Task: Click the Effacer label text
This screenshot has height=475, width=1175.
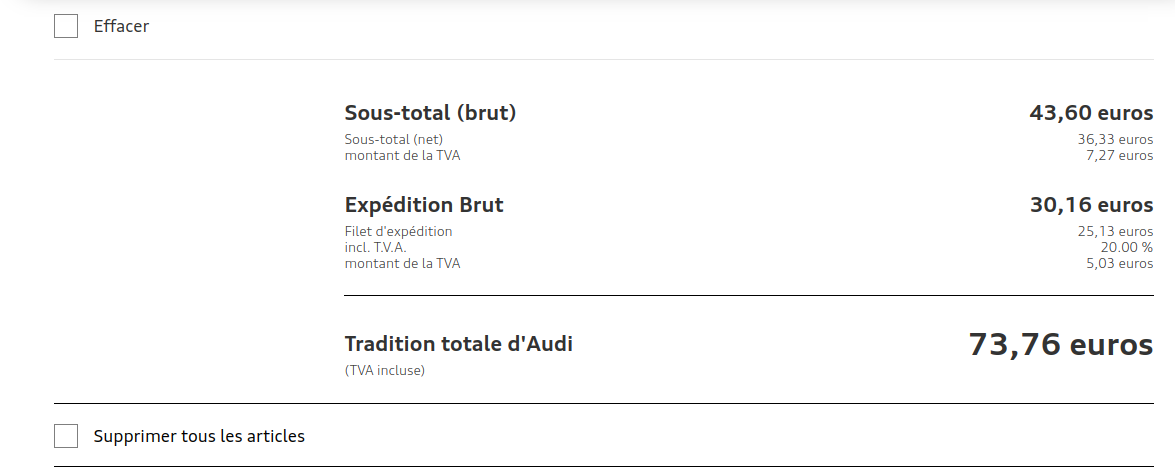Action: click(x=121, y=26)
